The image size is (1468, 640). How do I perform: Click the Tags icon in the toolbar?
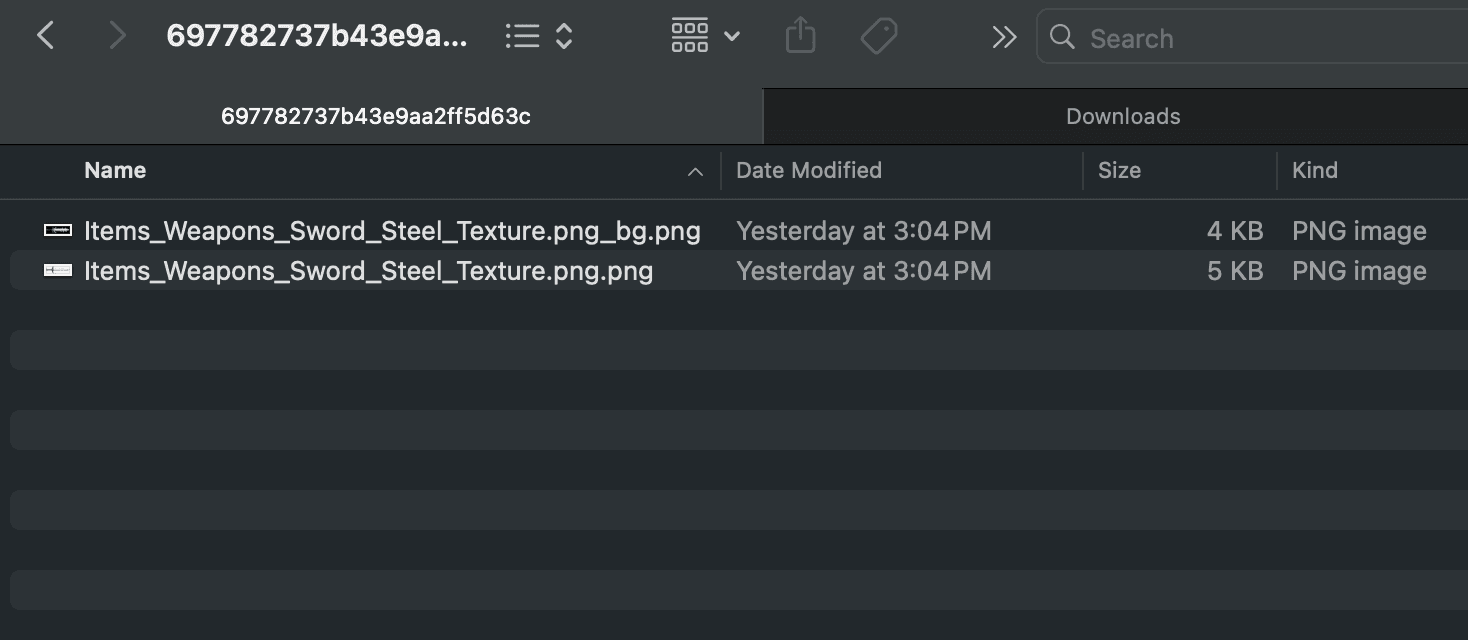(x=878, y=35)
